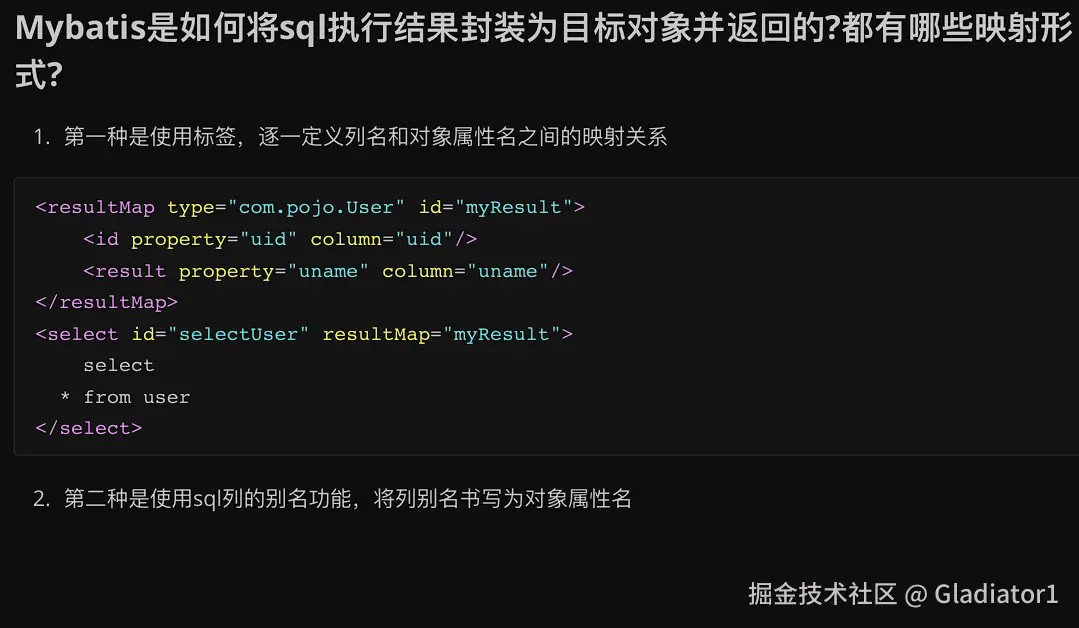The height and width of the screenshot is (628, 1079).
Task: Click the closing resultMap tag
Action: click(x=107, y=303)
